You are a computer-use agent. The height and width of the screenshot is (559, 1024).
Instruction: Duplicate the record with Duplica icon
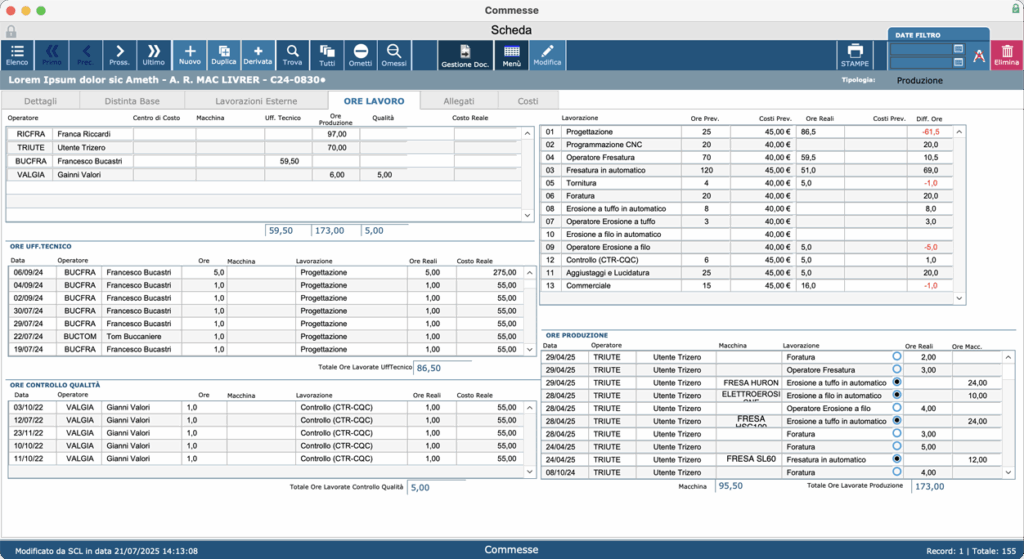tap(223, 55)
